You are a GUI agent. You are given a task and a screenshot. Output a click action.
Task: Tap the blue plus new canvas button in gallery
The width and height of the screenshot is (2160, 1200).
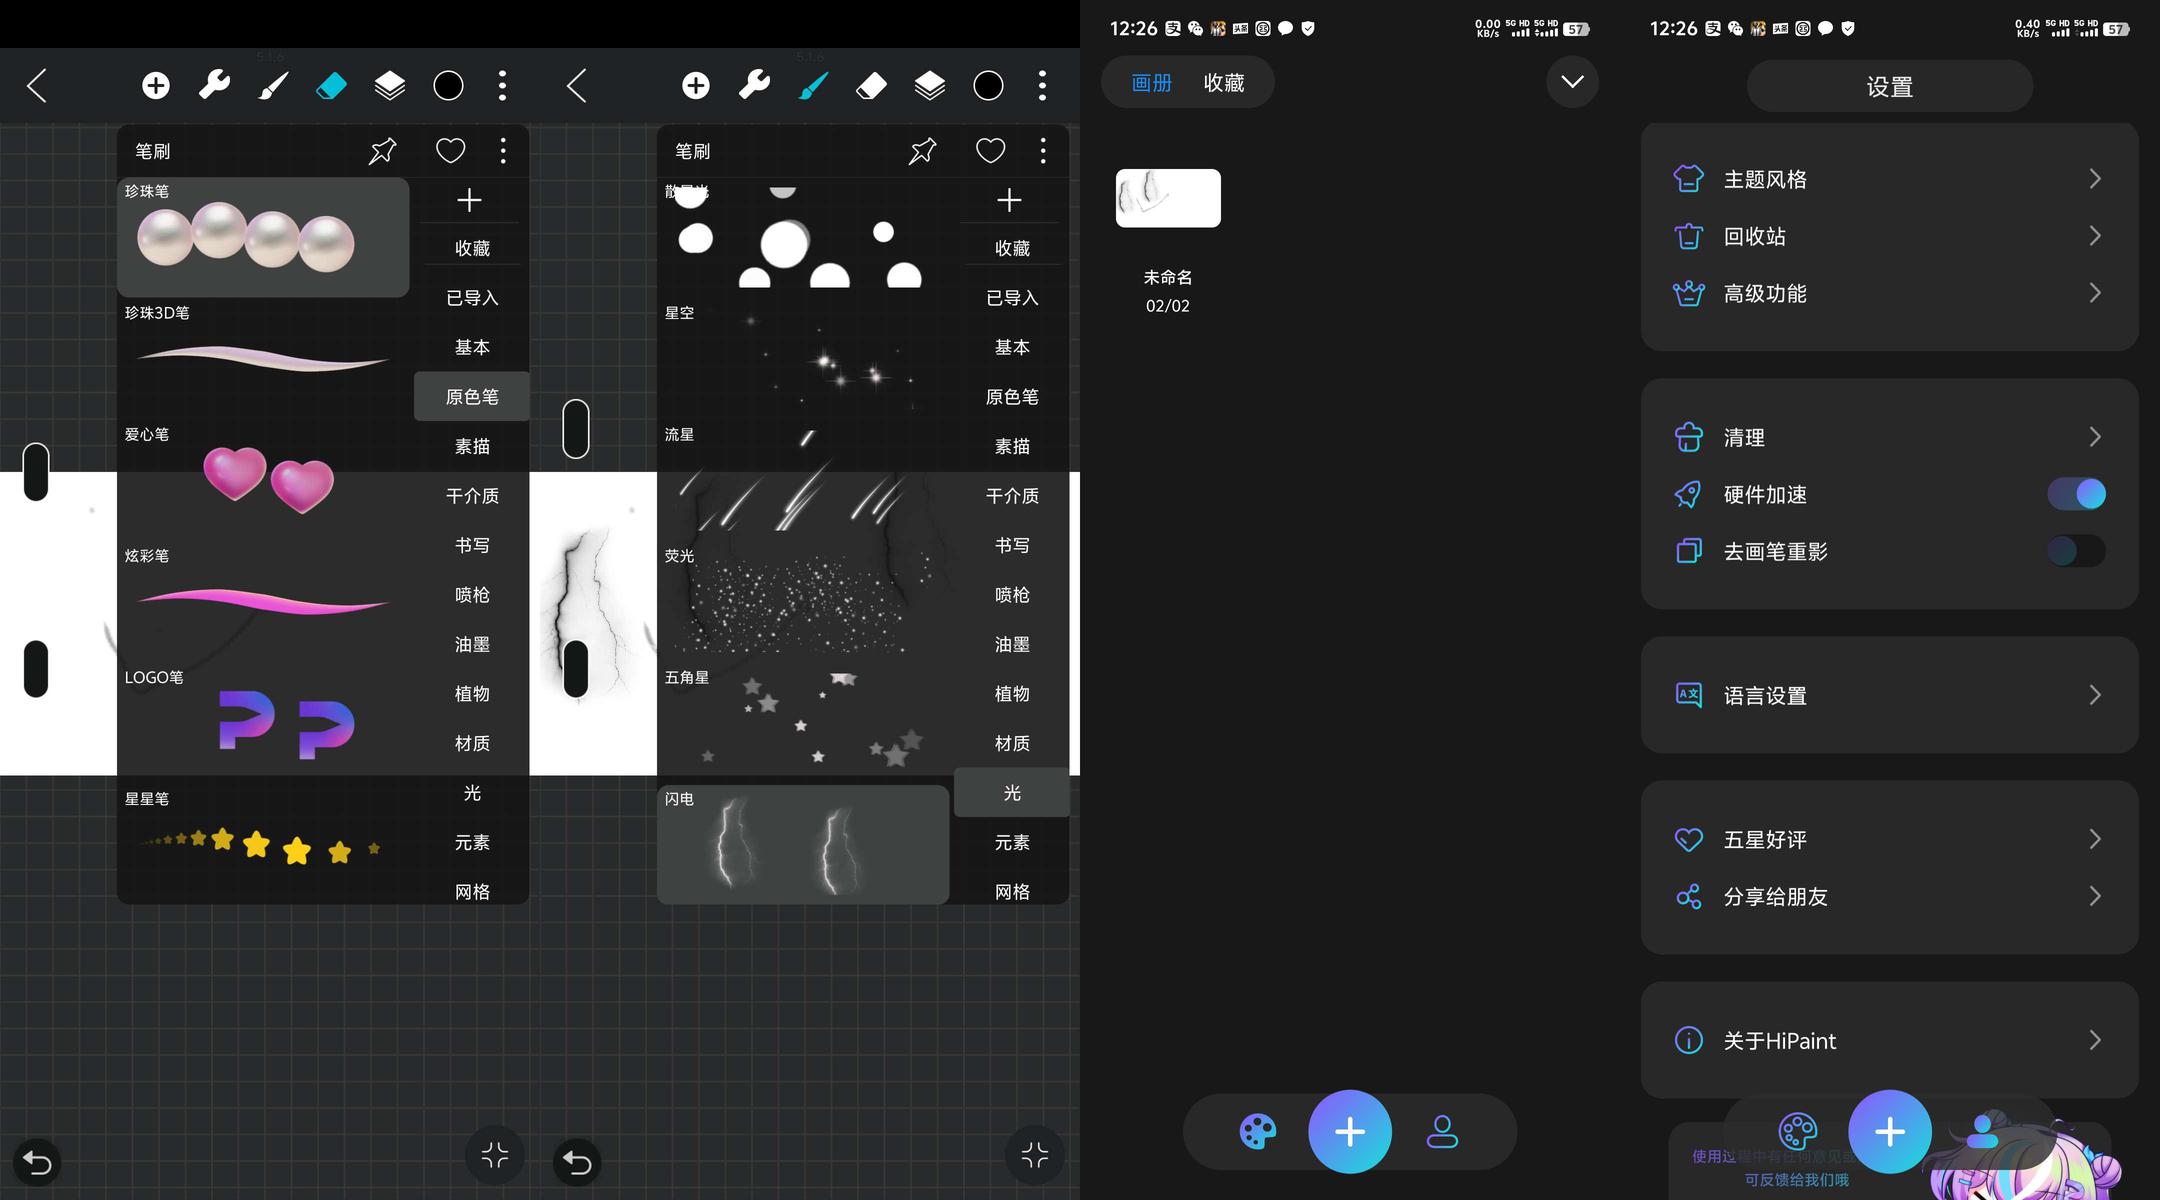pyautogui.click(x=1349, y=1132)
